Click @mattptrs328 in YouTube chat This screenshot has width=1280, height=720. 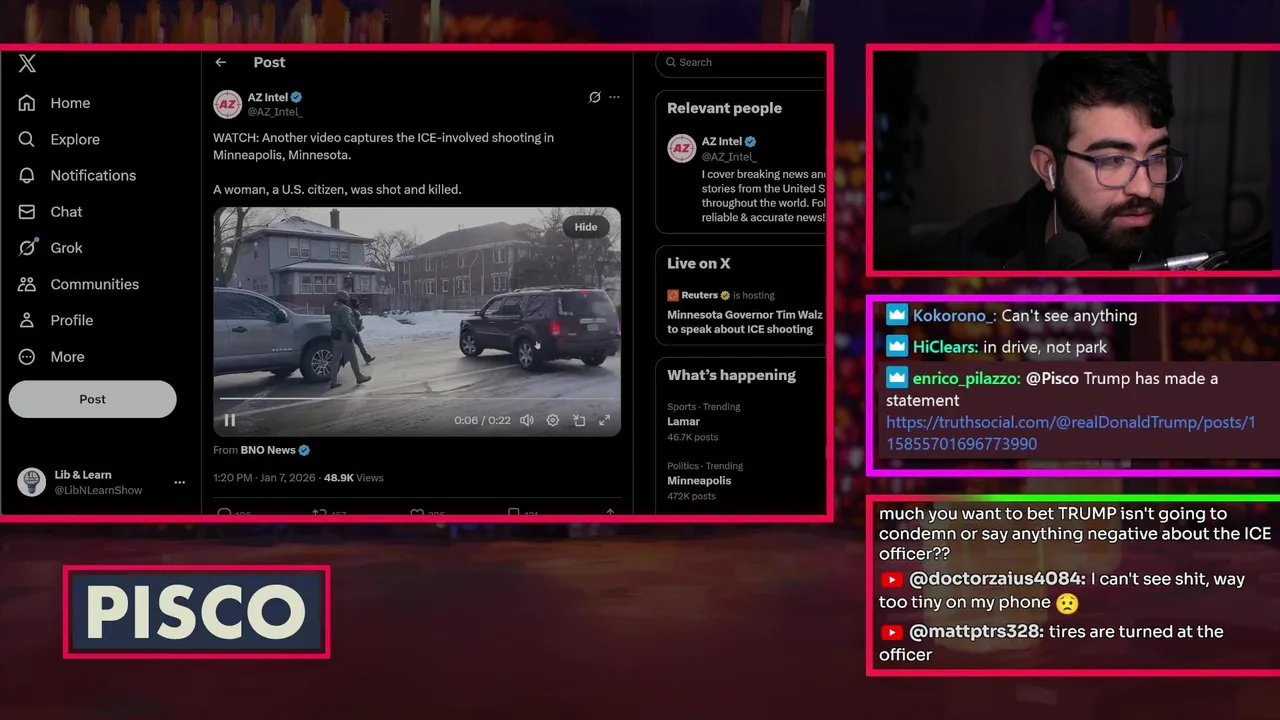point(977,632)
